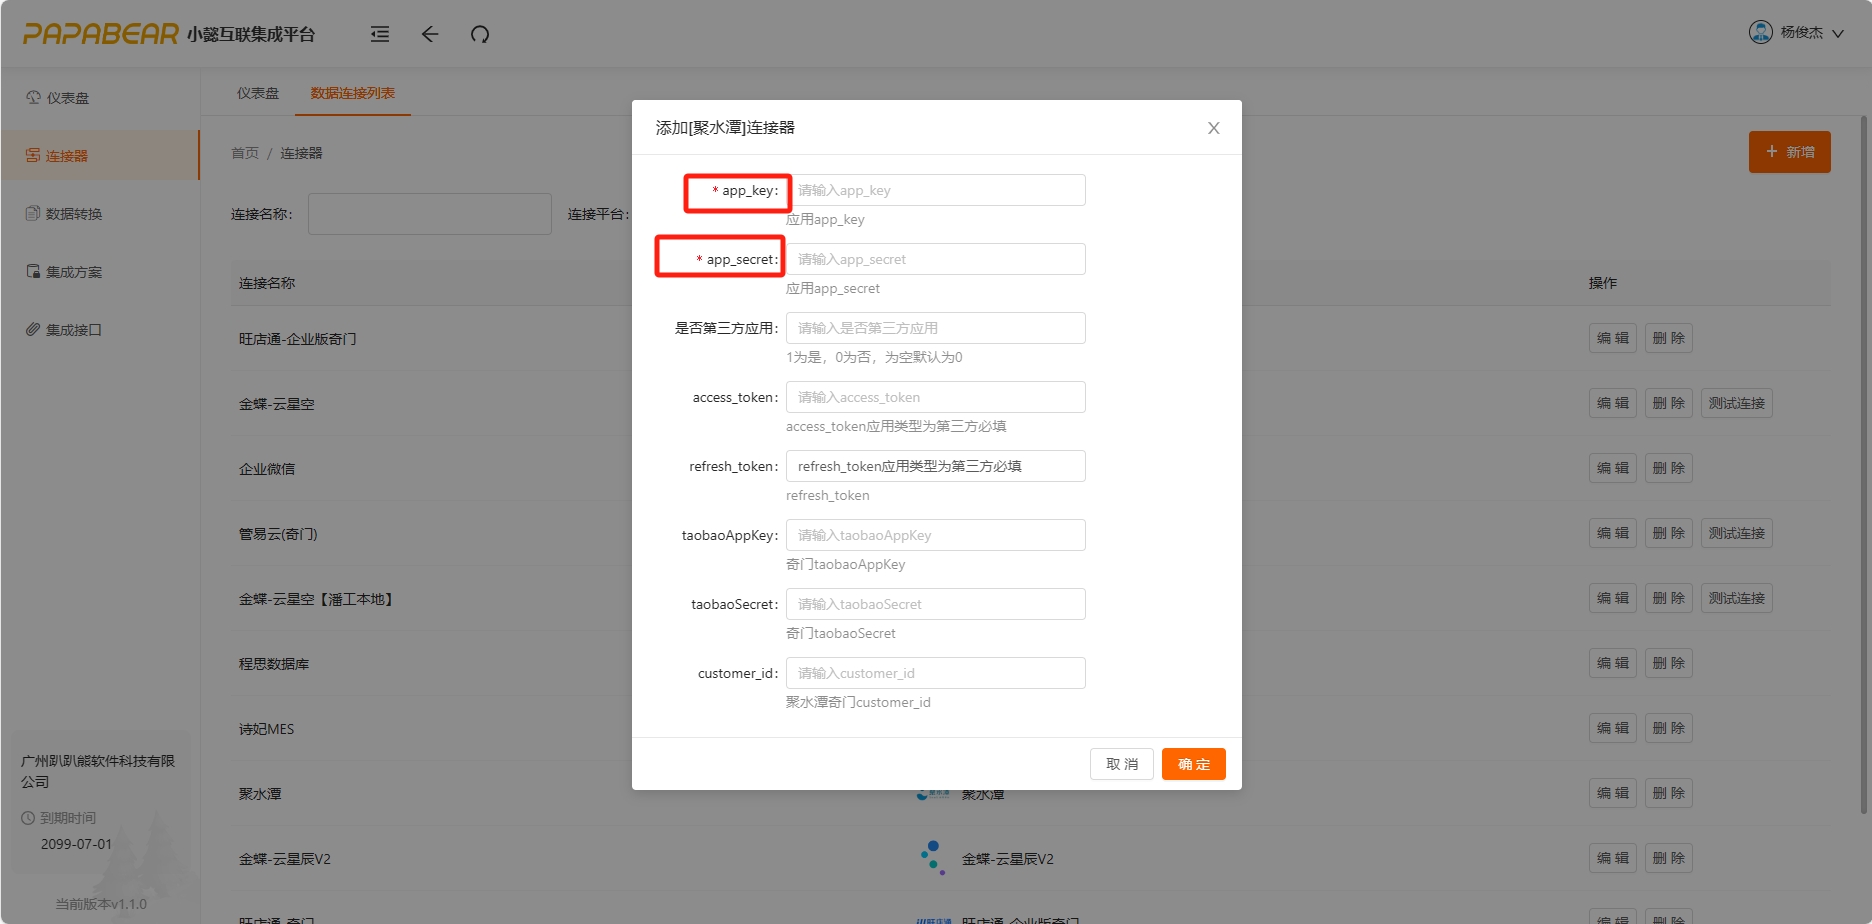The height and width of the screenshot is (924, 1872).
Task: Open the 集成方案 sidebar item
Action: pos(74,272)
